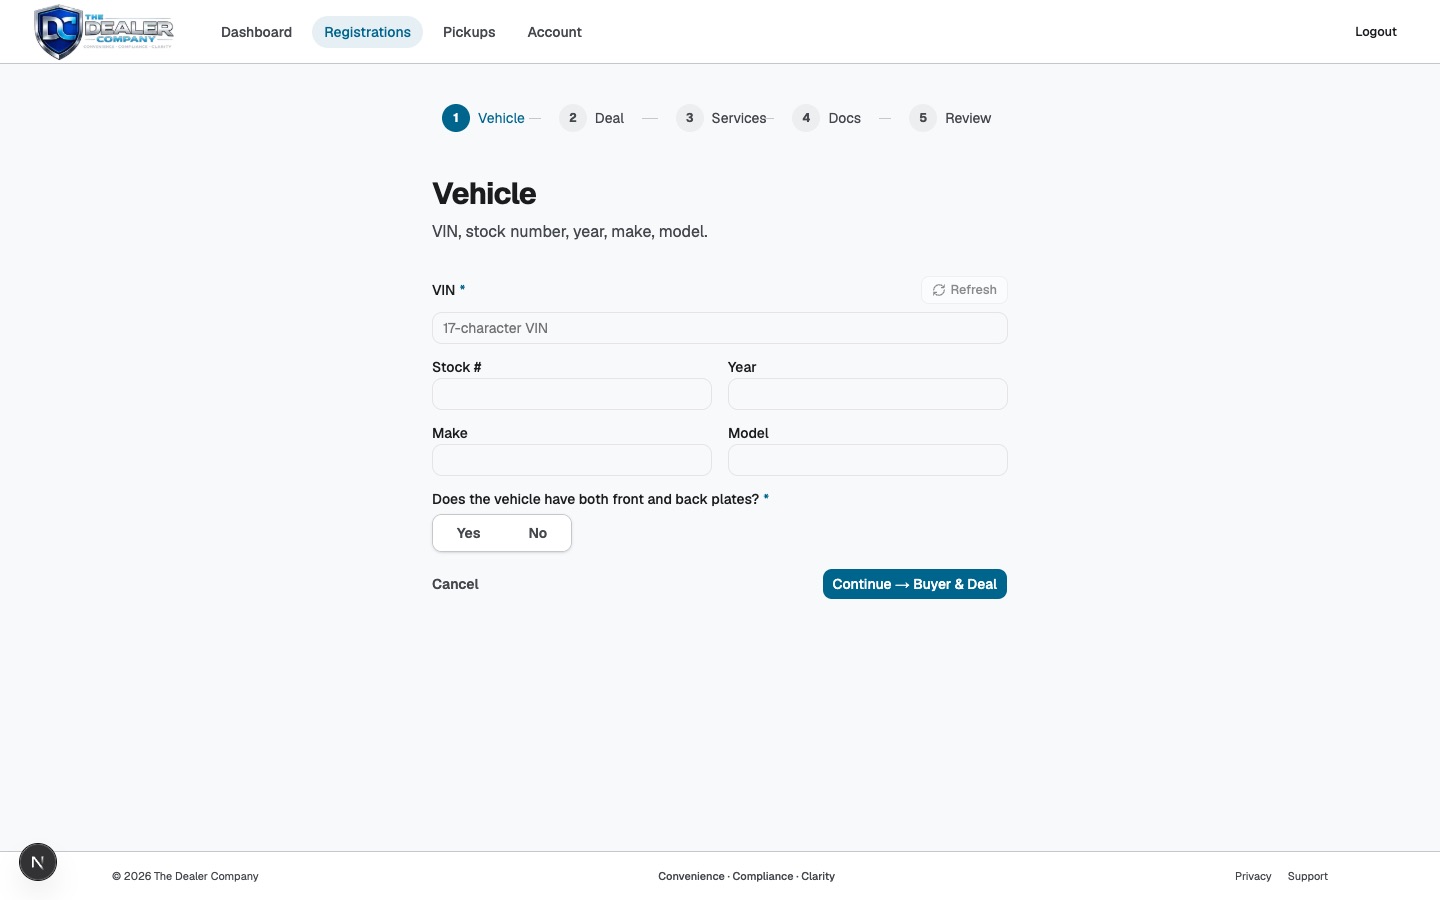Open the Account menu item
The height and width of the screenshot is (900, 1440).
(x=554, y=32)
